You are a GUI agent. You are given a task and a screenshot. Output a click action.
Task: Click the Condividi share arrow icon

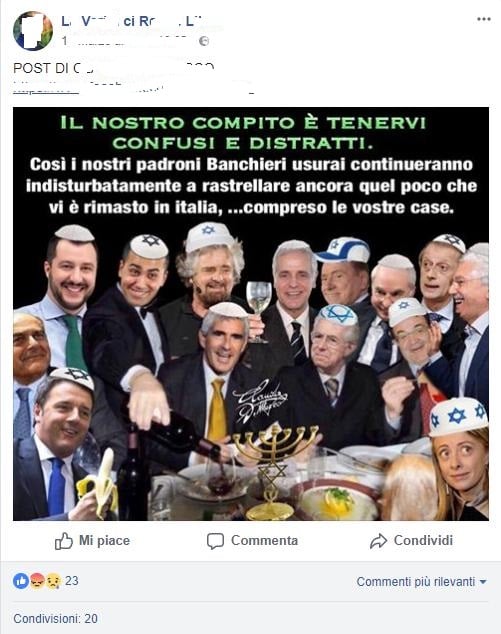pyautogui.click(x=378, y=541)
